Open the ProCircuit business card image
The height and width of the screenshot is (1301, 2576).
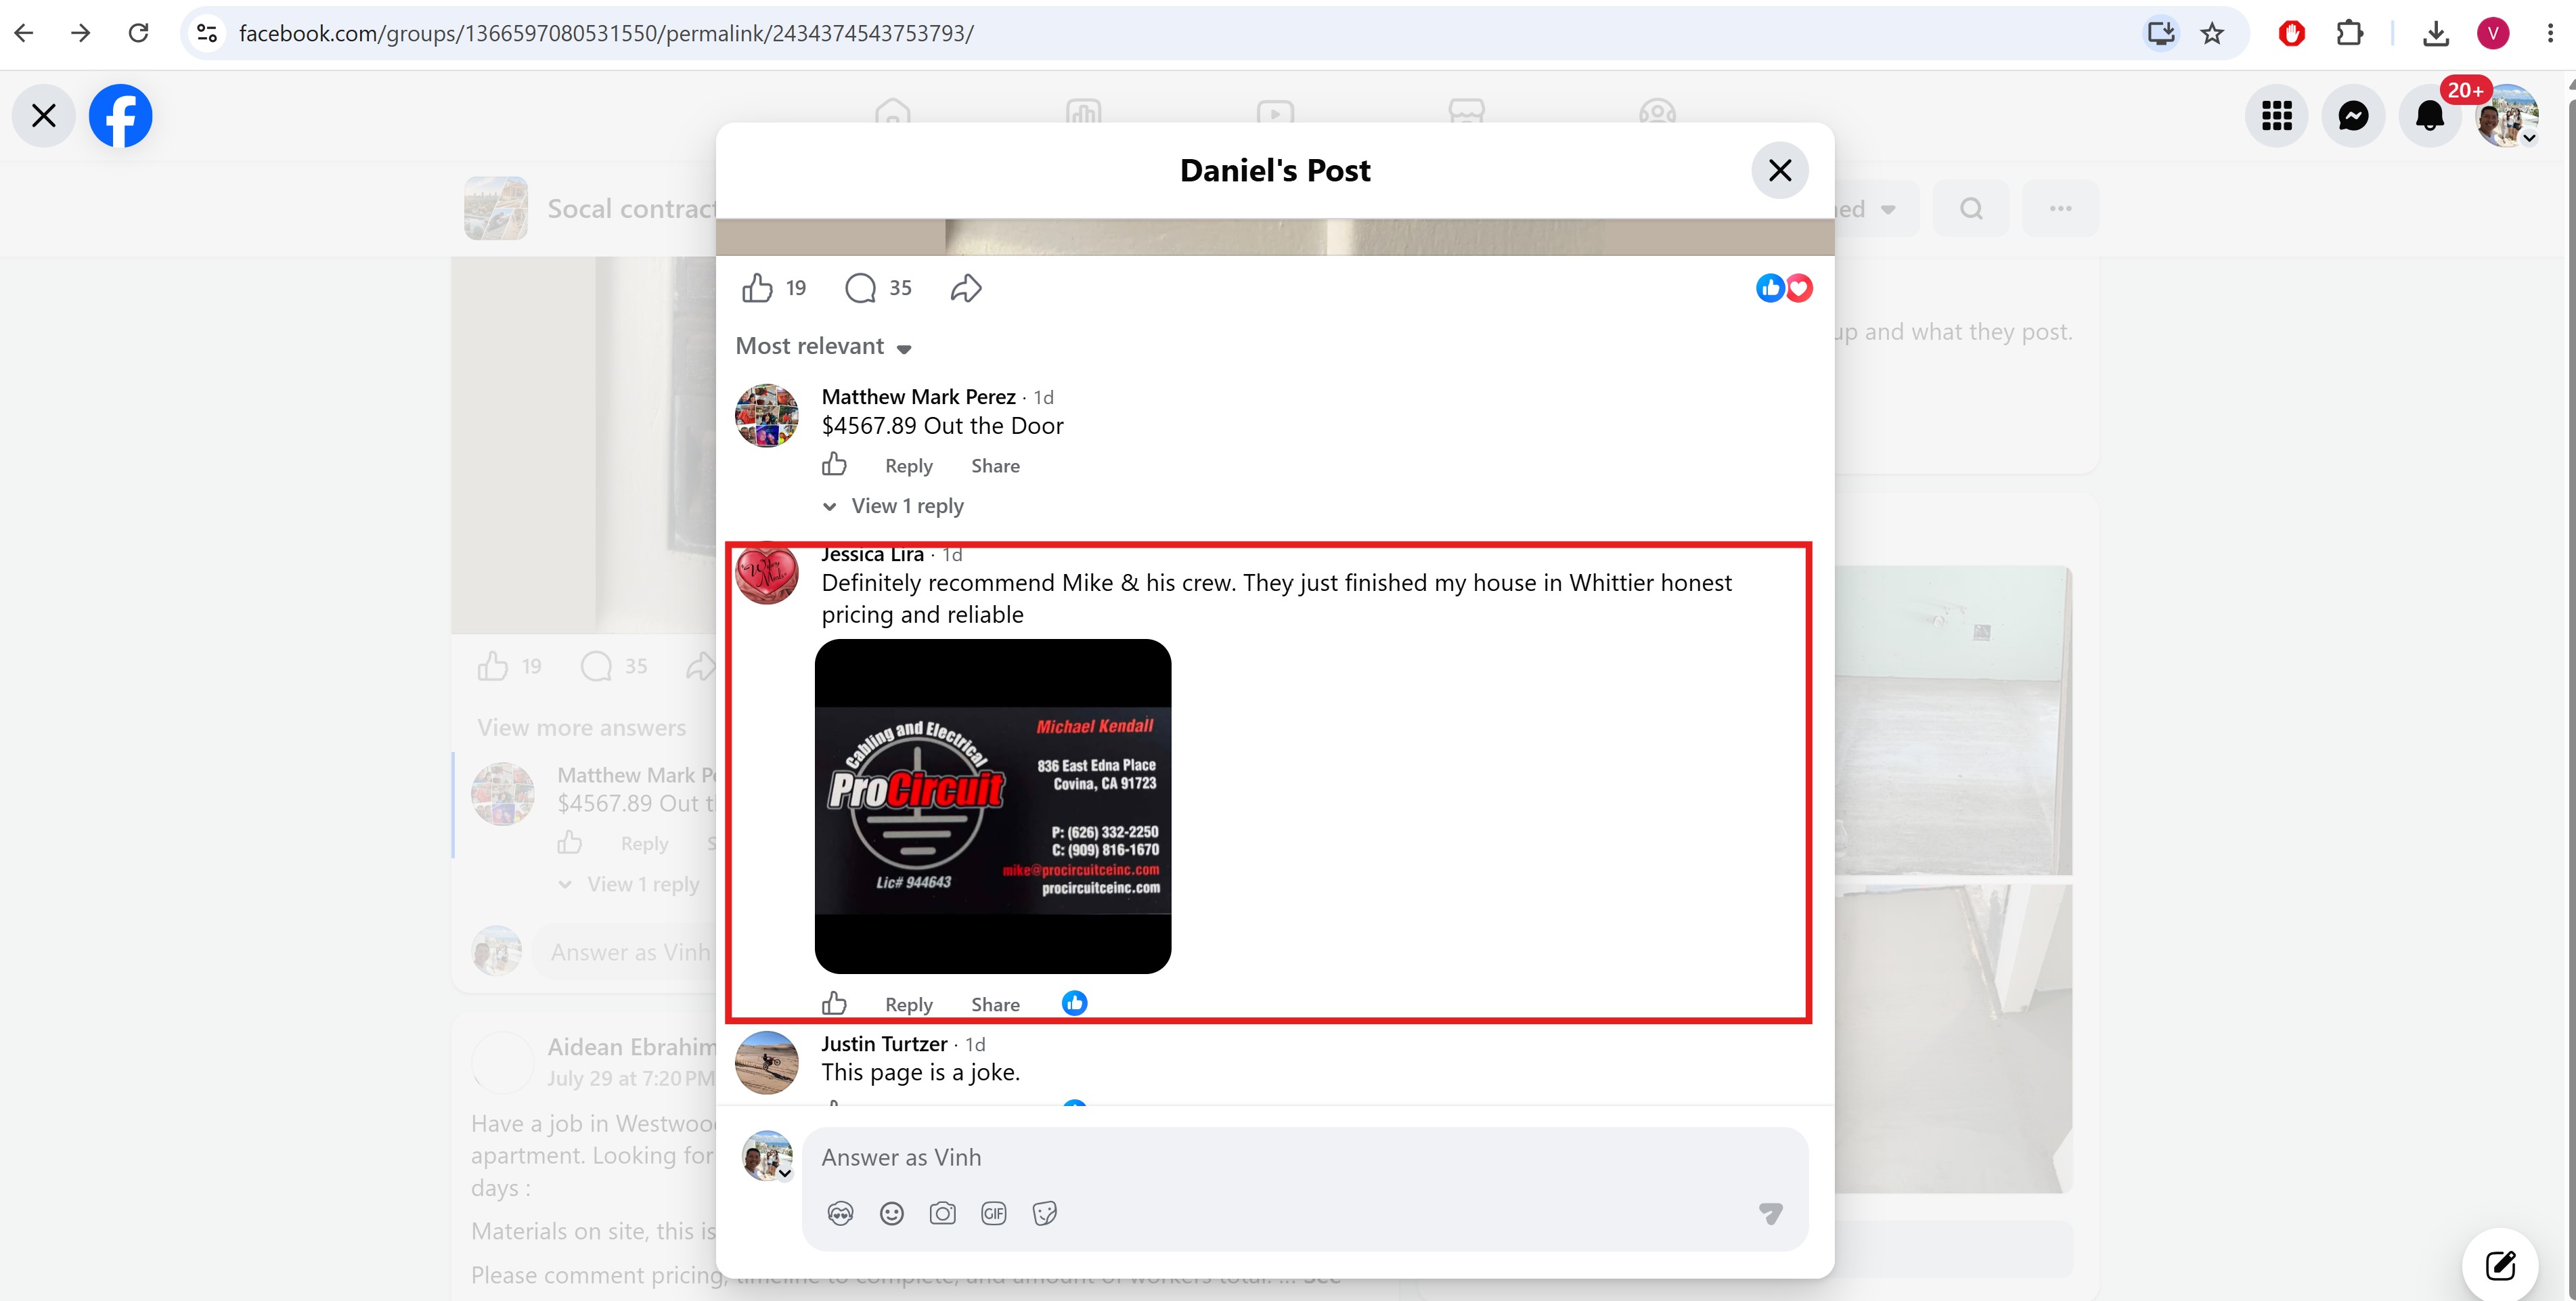(993, 806)
